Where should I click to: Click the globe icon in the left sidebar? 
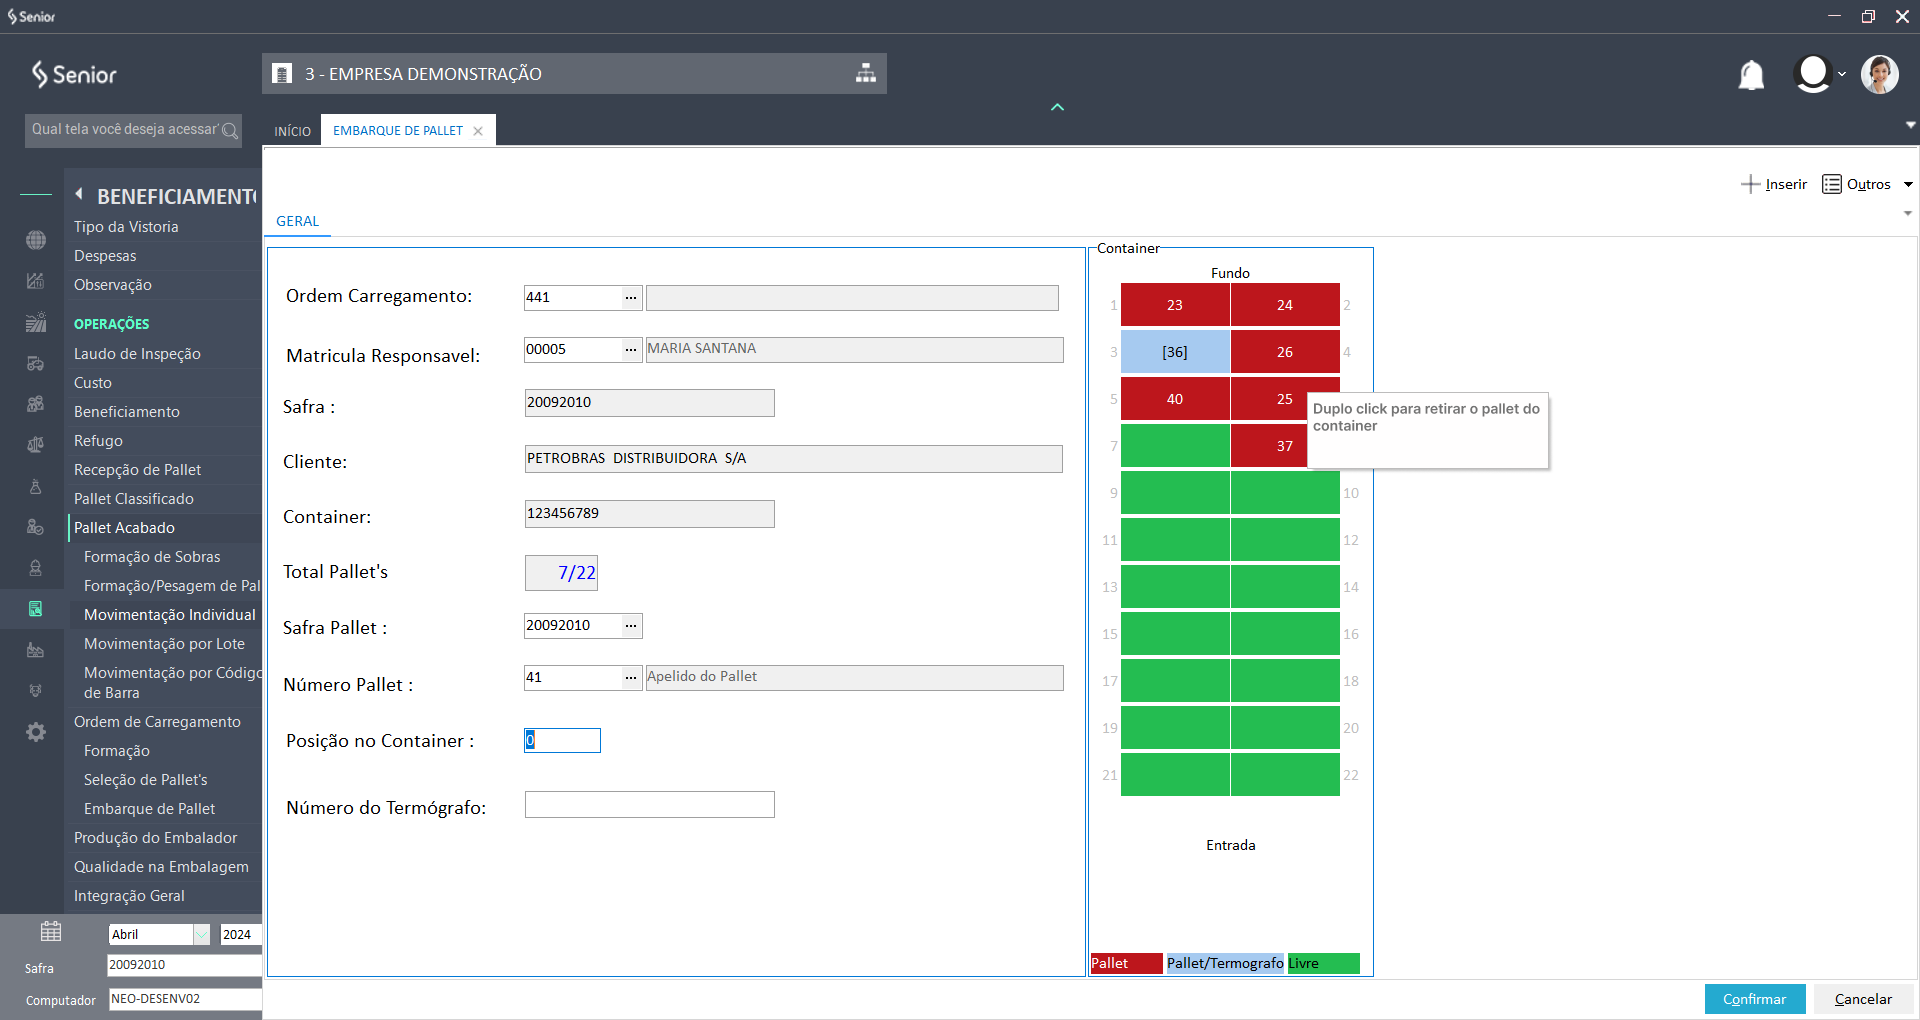(x=36, y=240)
